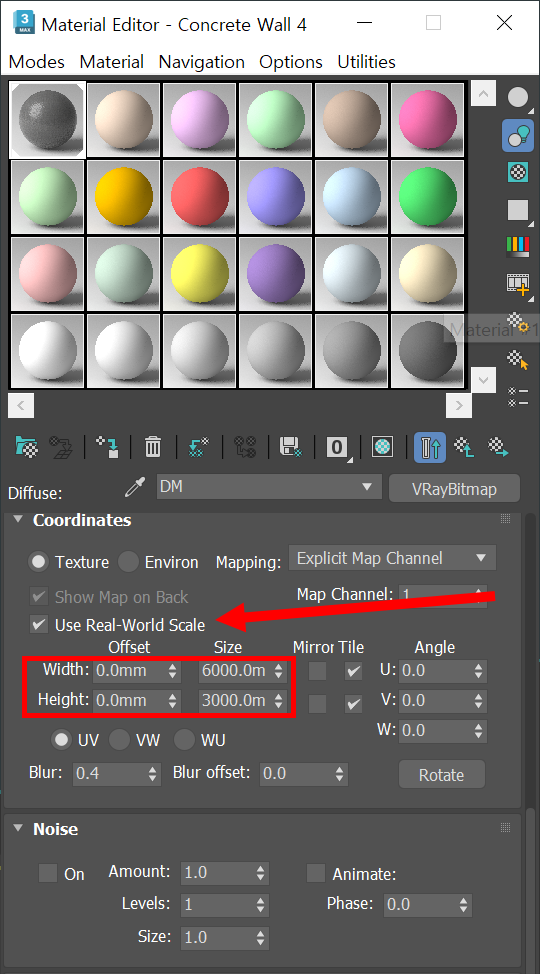Toggle the Backlight icon
Image resolution: width=540 pixels, height=974 pixels.
[518, 135]
